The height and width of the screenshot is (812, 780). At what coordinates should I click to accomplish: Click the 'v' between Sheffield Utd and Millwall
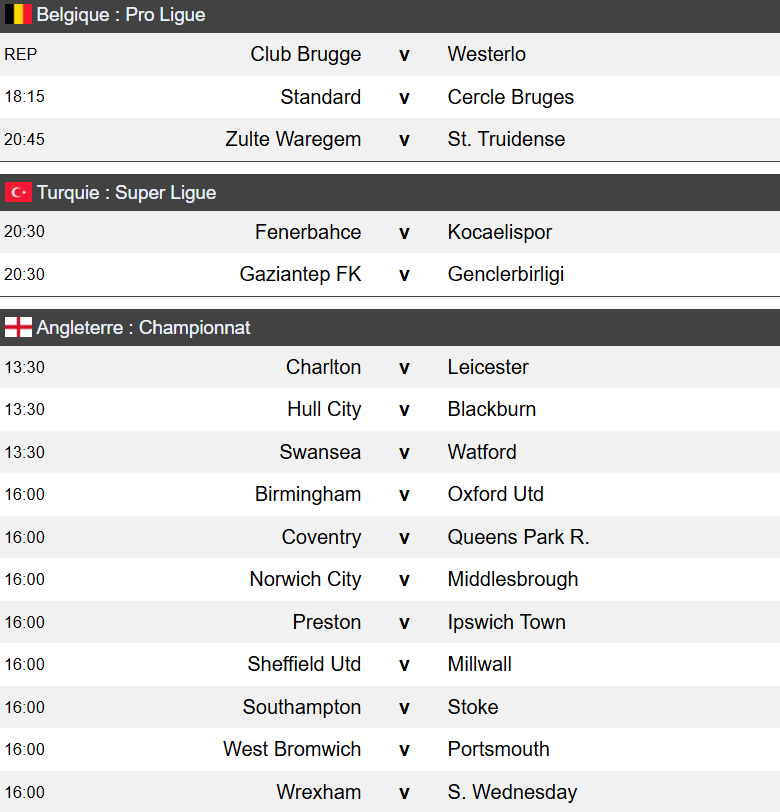tap(404, 664)
